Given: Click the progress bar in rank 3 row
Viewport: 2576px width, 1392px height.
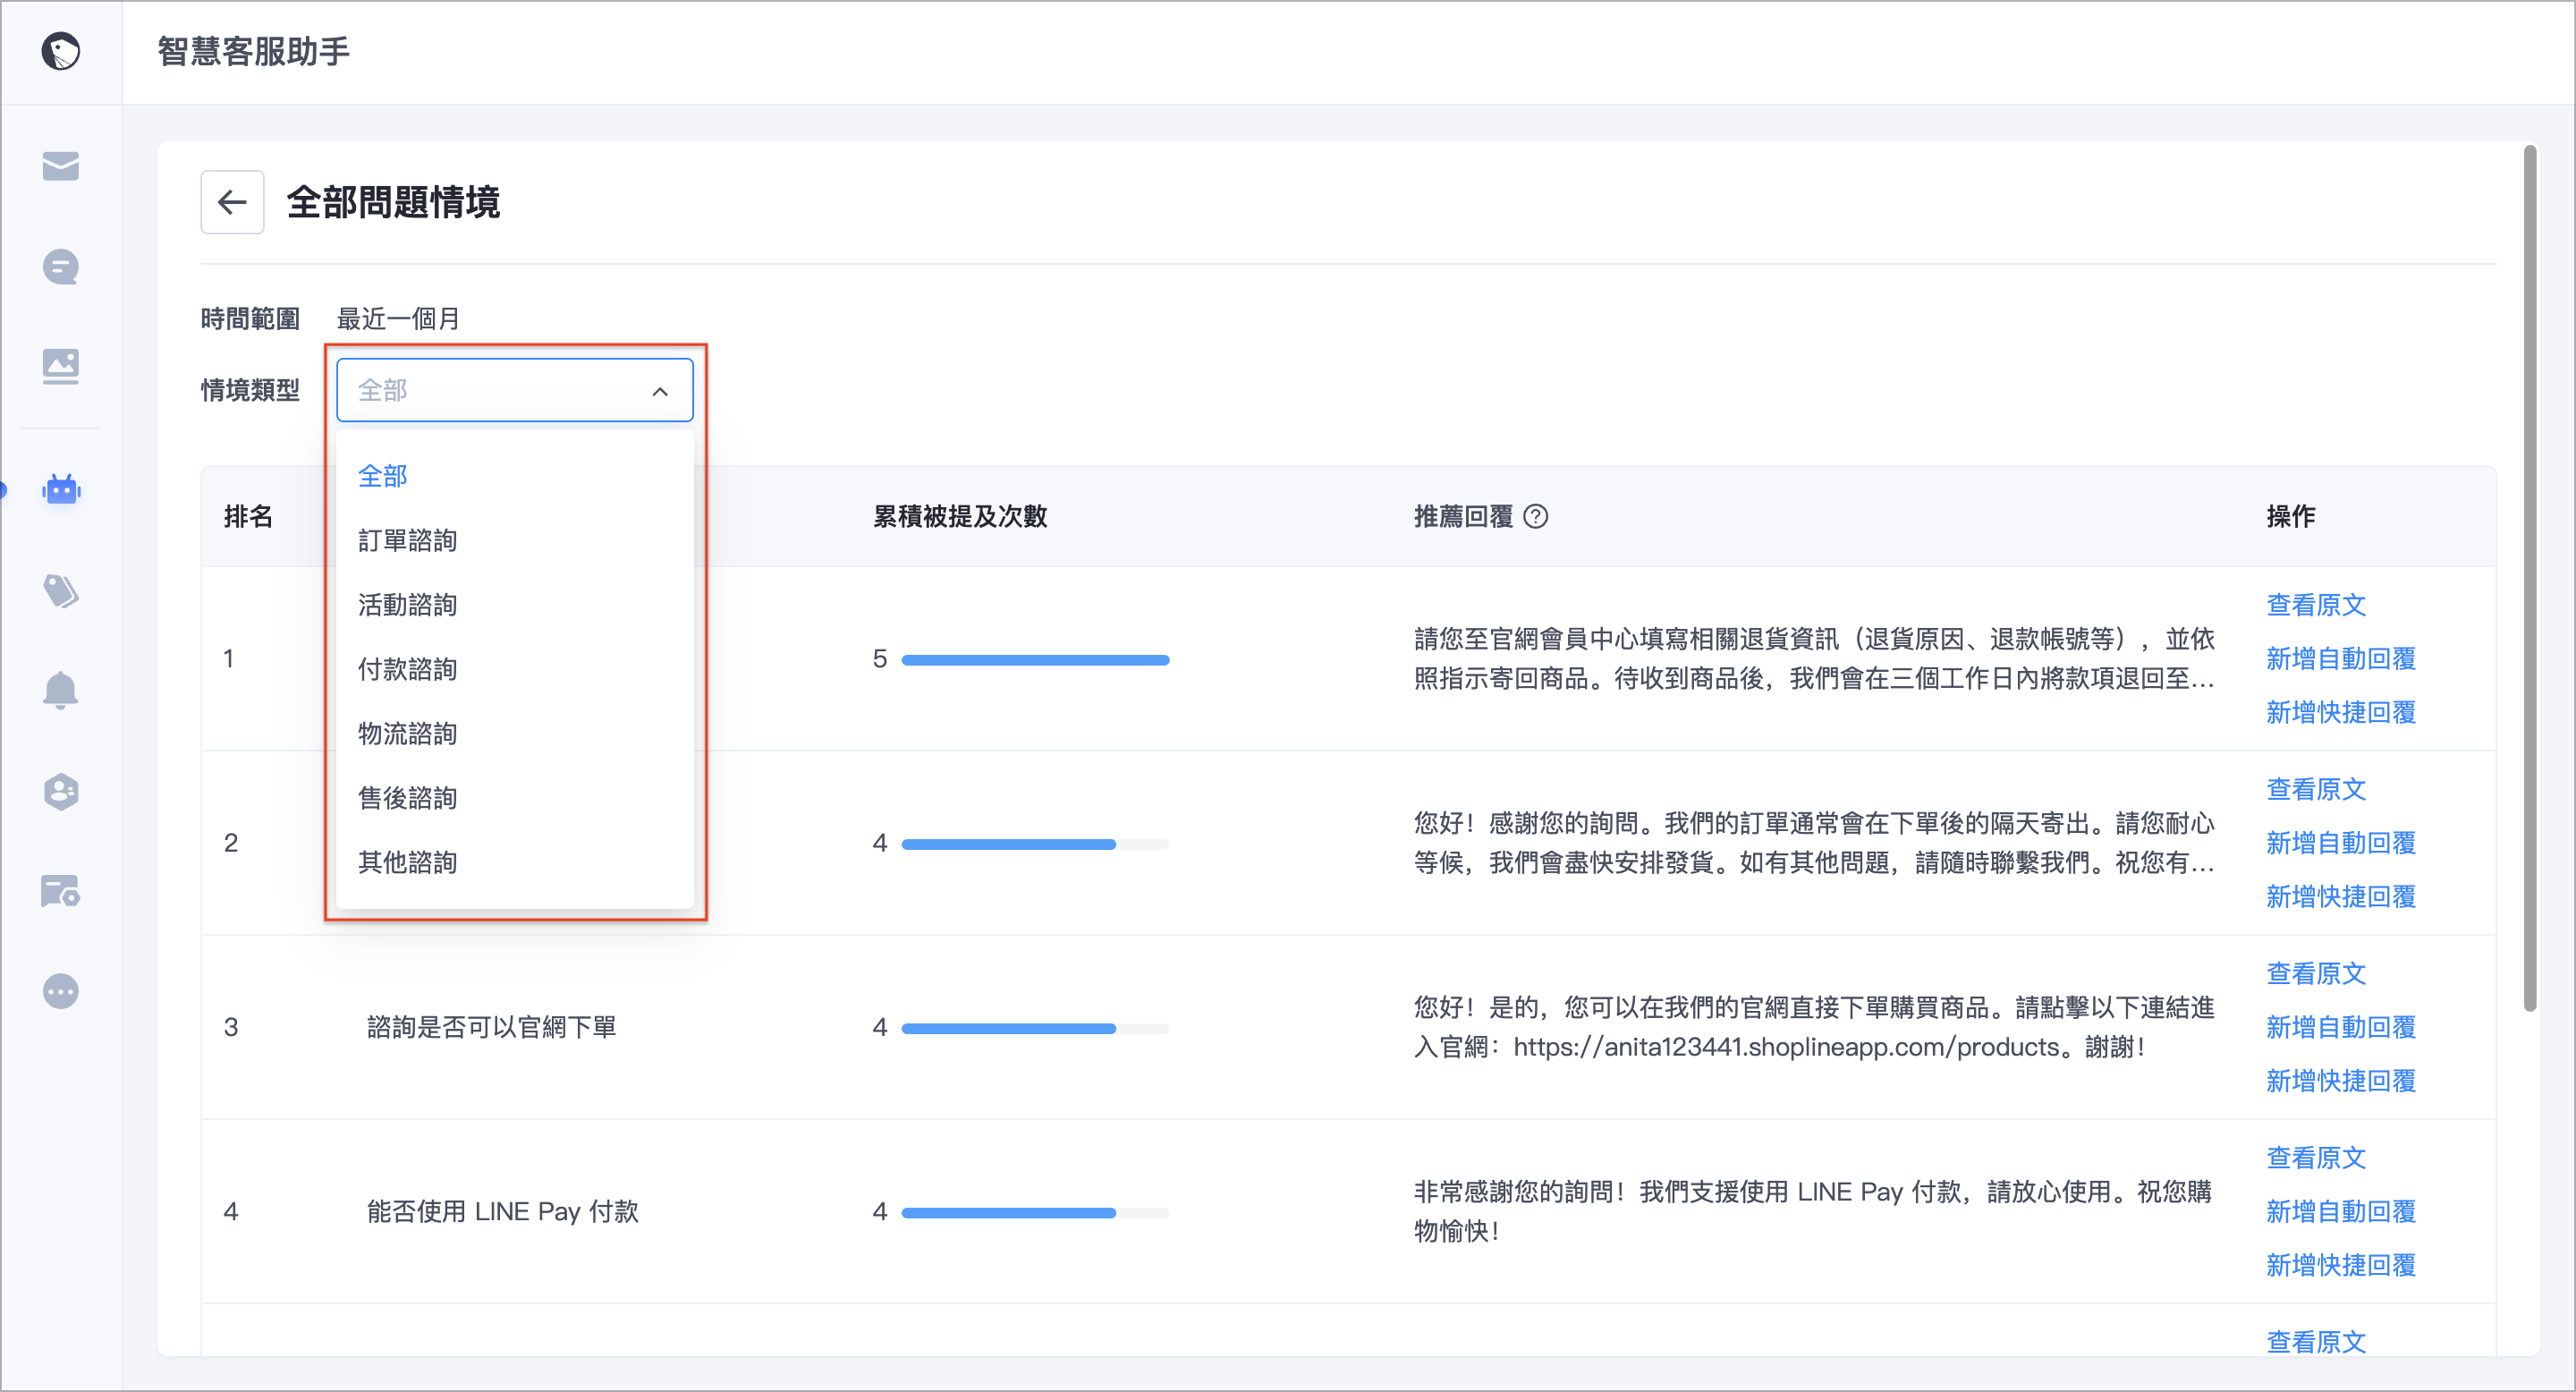Looking at the screenshot, I should [x=1035, y=1028].
